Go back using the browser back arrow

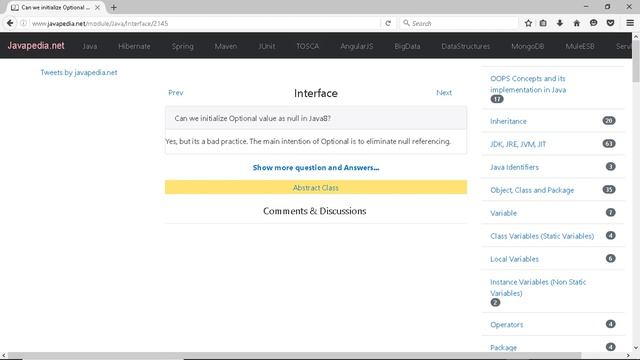[10, 23]
